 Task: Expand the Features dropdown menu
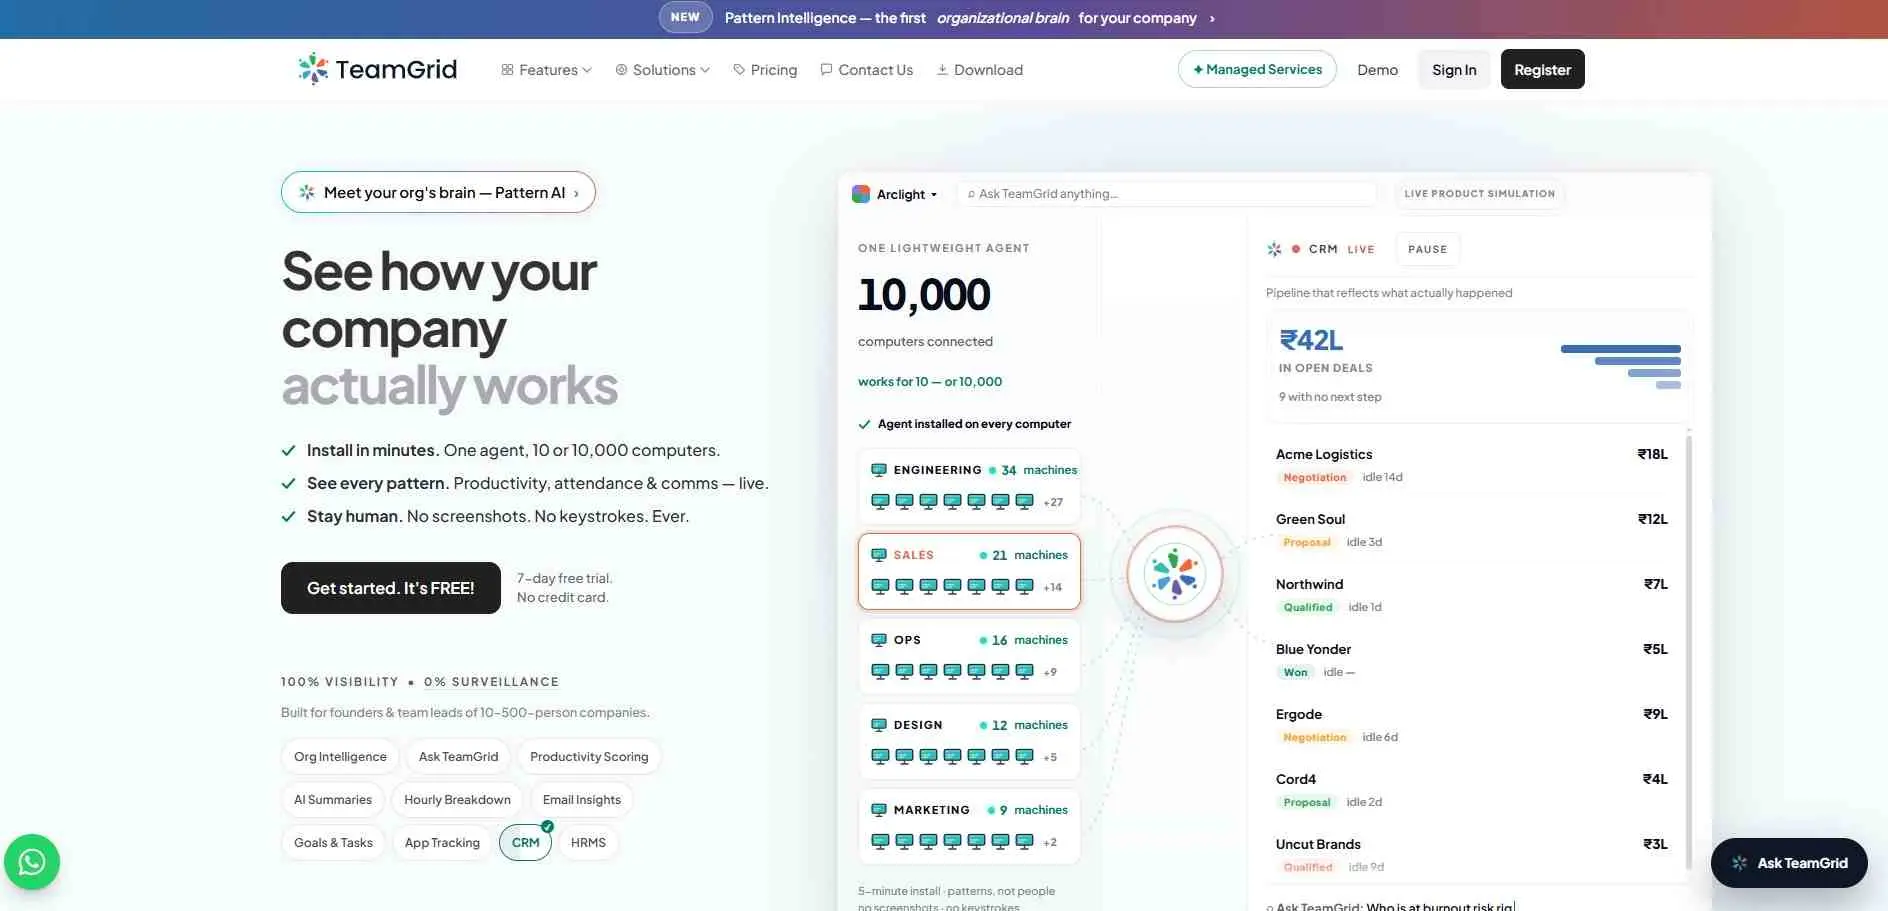click(x=547, y=70)
